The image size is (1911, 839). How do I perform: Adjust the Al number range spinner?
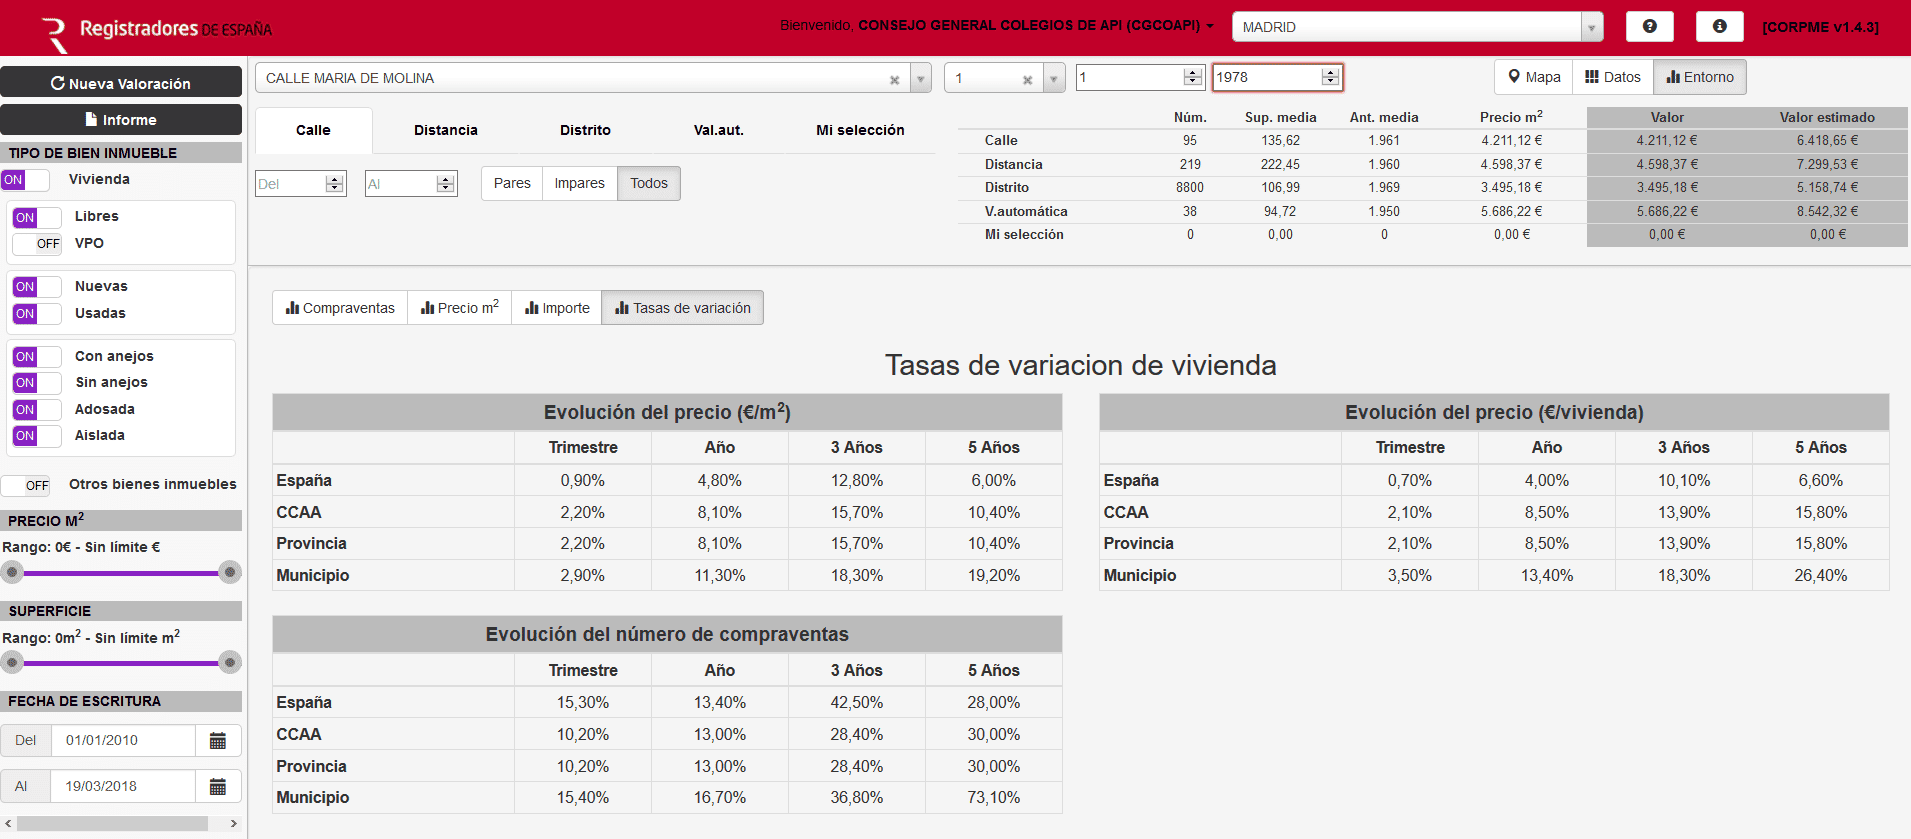pos(446,184)
